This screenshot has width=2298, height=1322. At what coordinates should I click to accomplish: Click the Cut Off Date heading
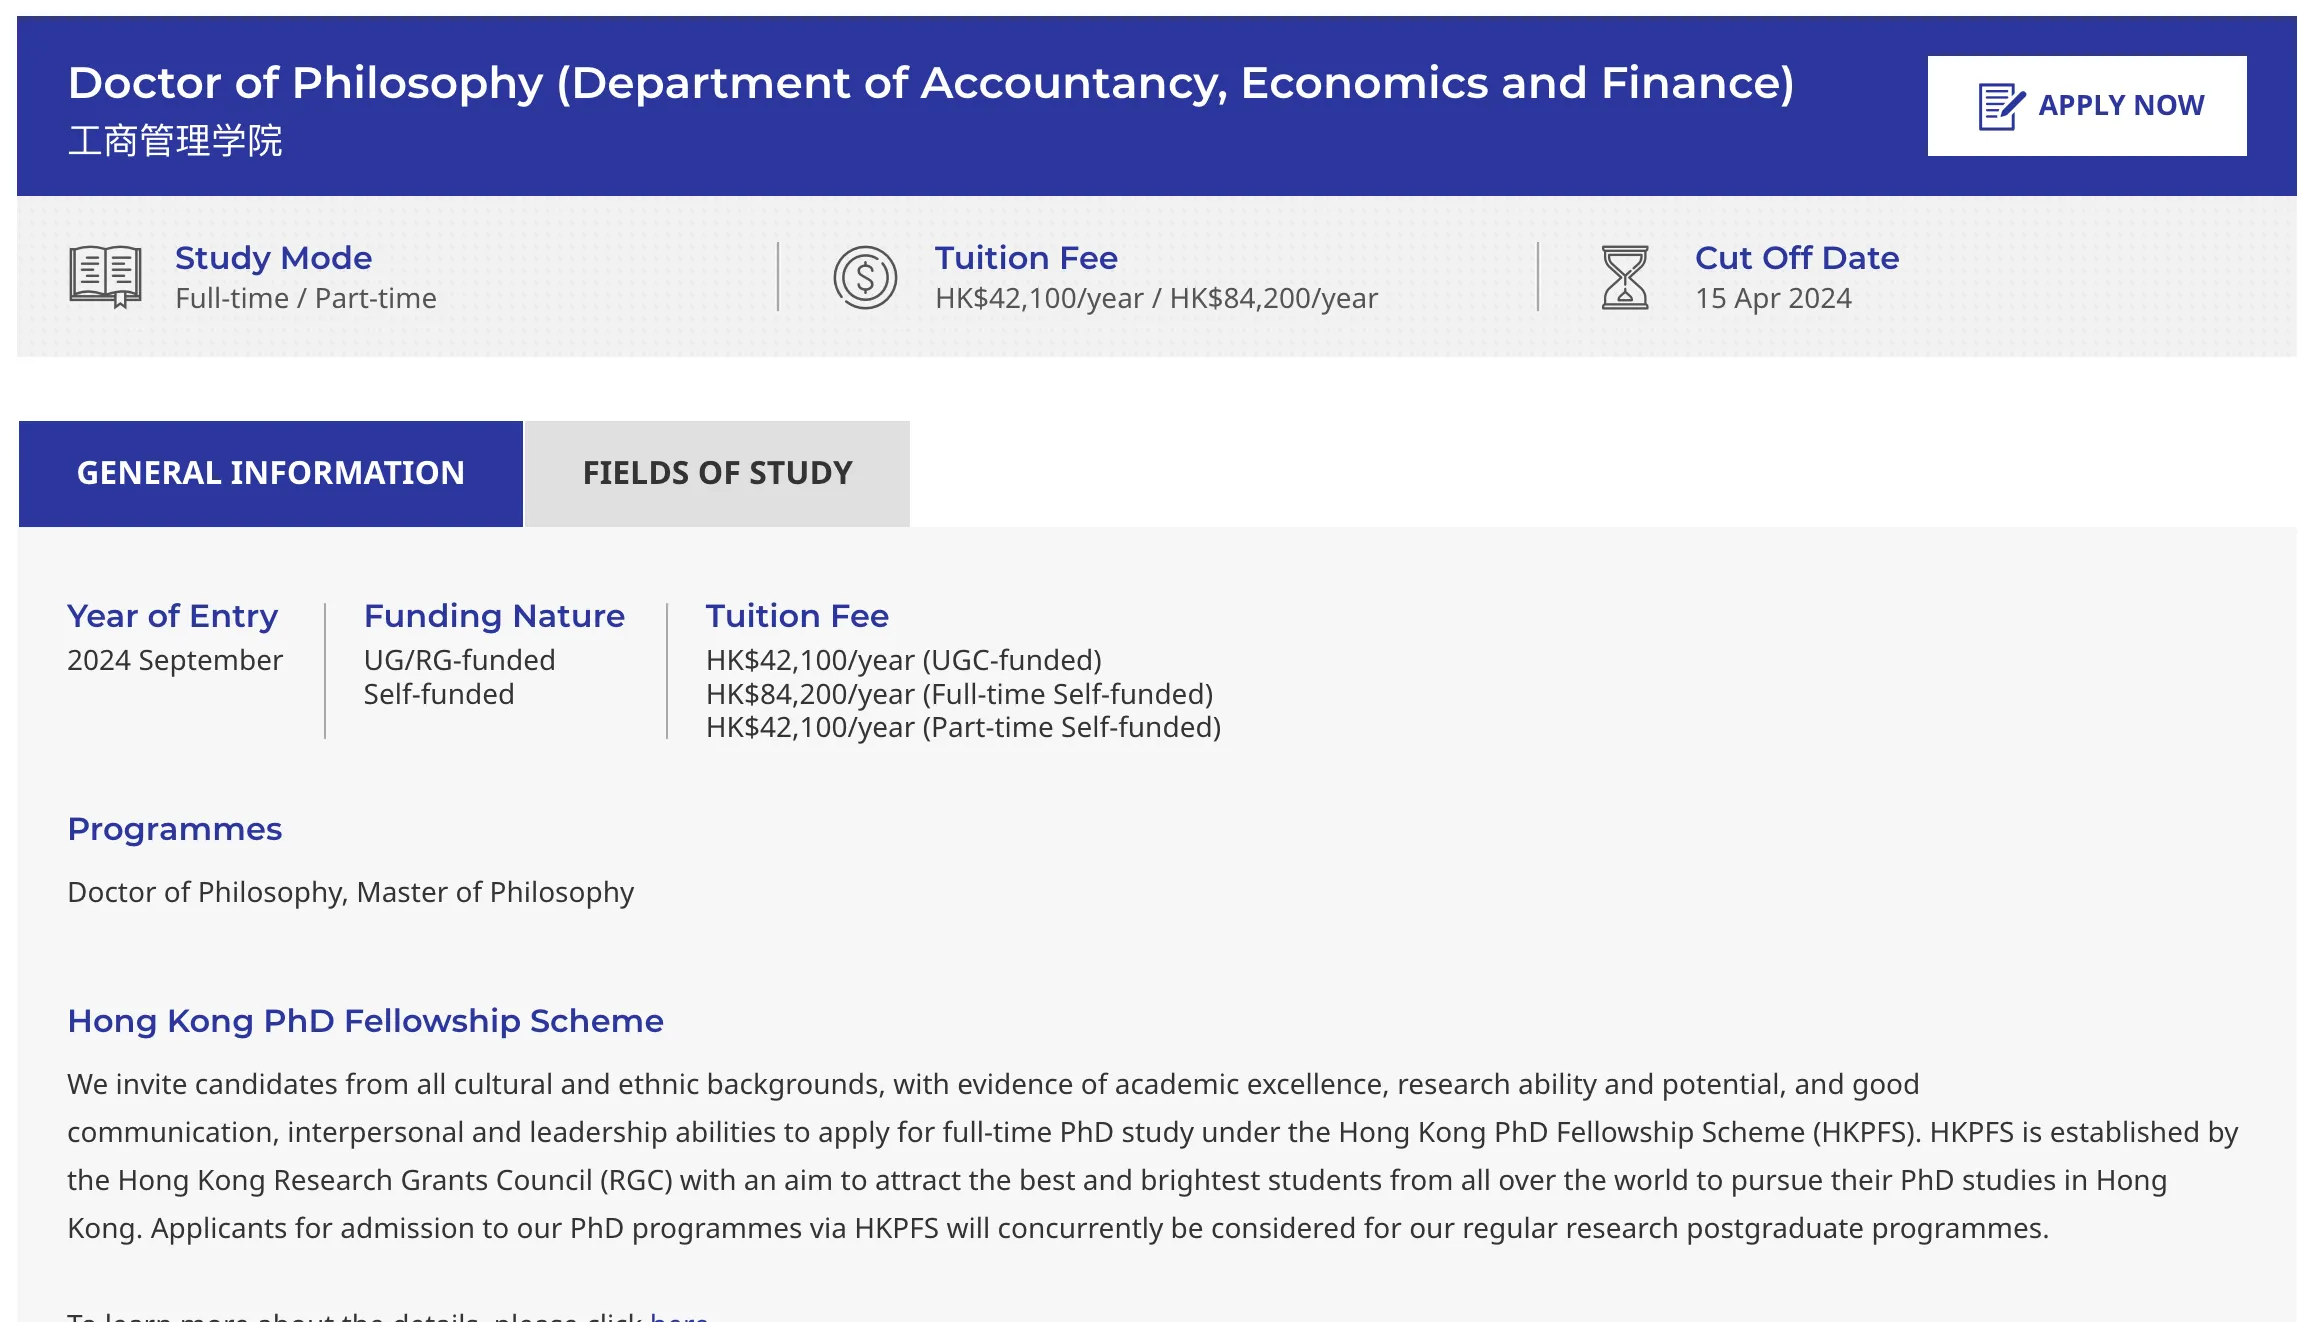[1796, 258]
